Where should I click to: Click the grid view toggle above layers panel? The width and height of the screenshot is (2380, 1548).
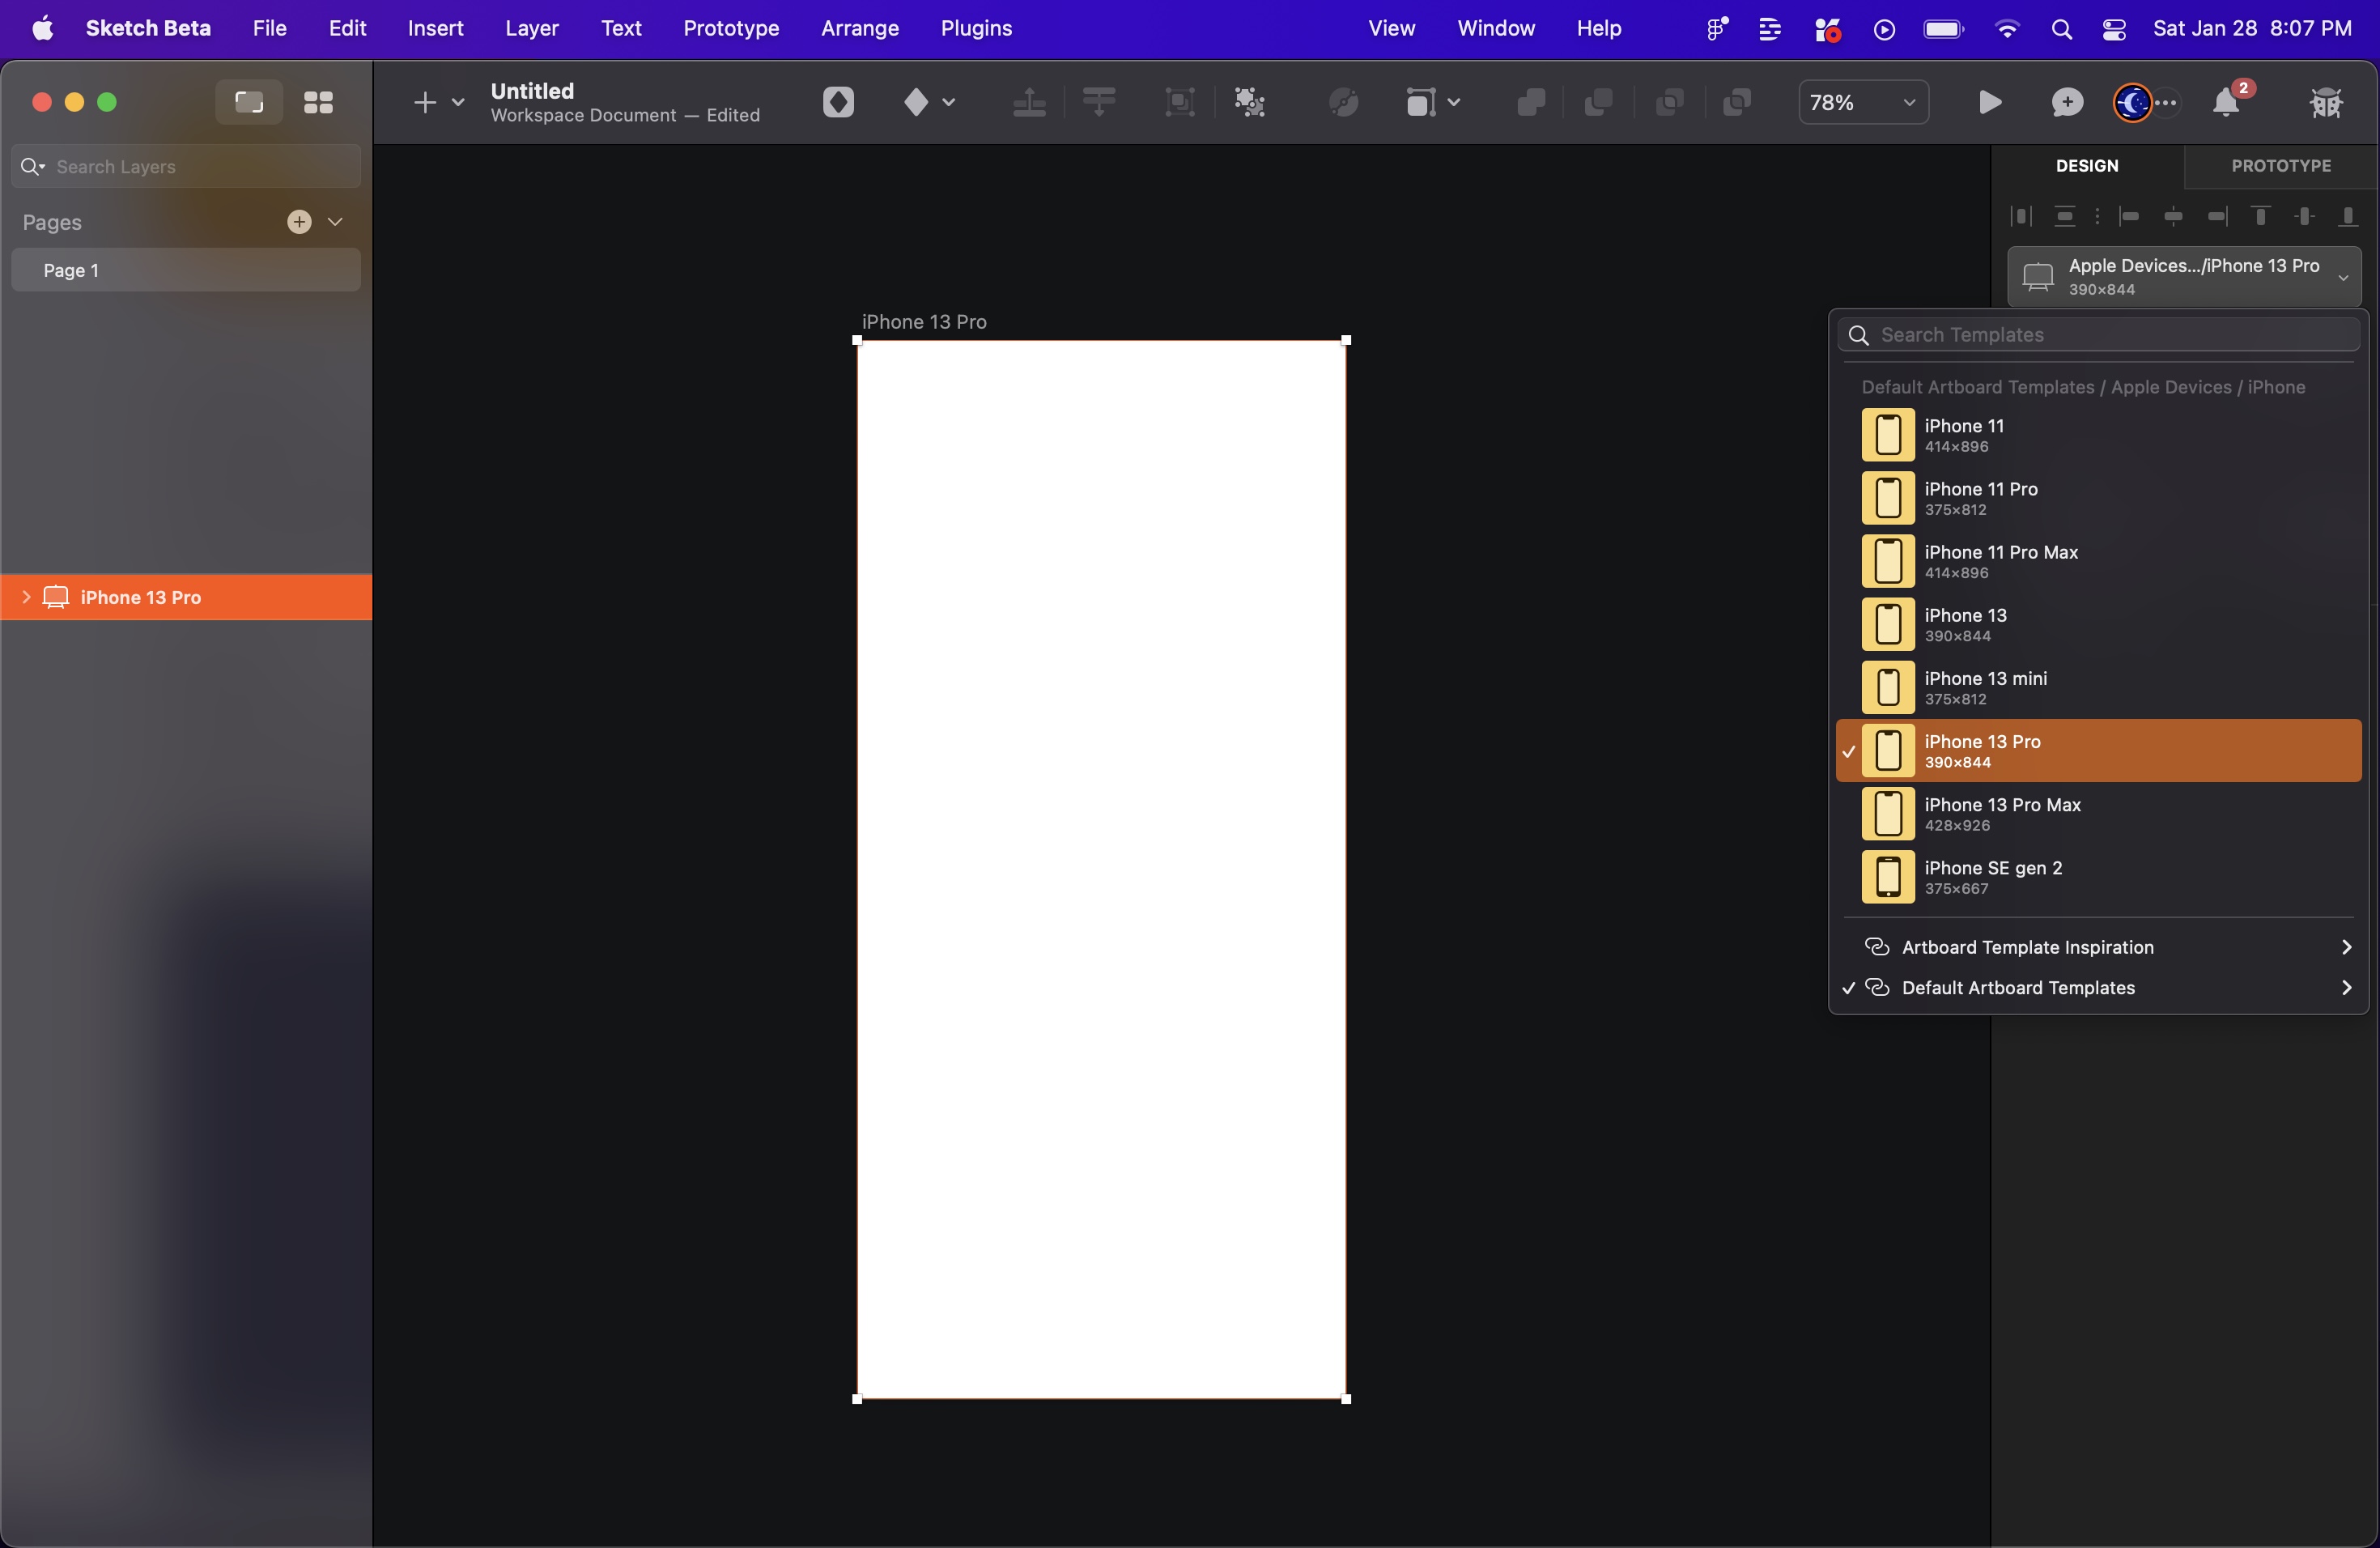(318, 102)
